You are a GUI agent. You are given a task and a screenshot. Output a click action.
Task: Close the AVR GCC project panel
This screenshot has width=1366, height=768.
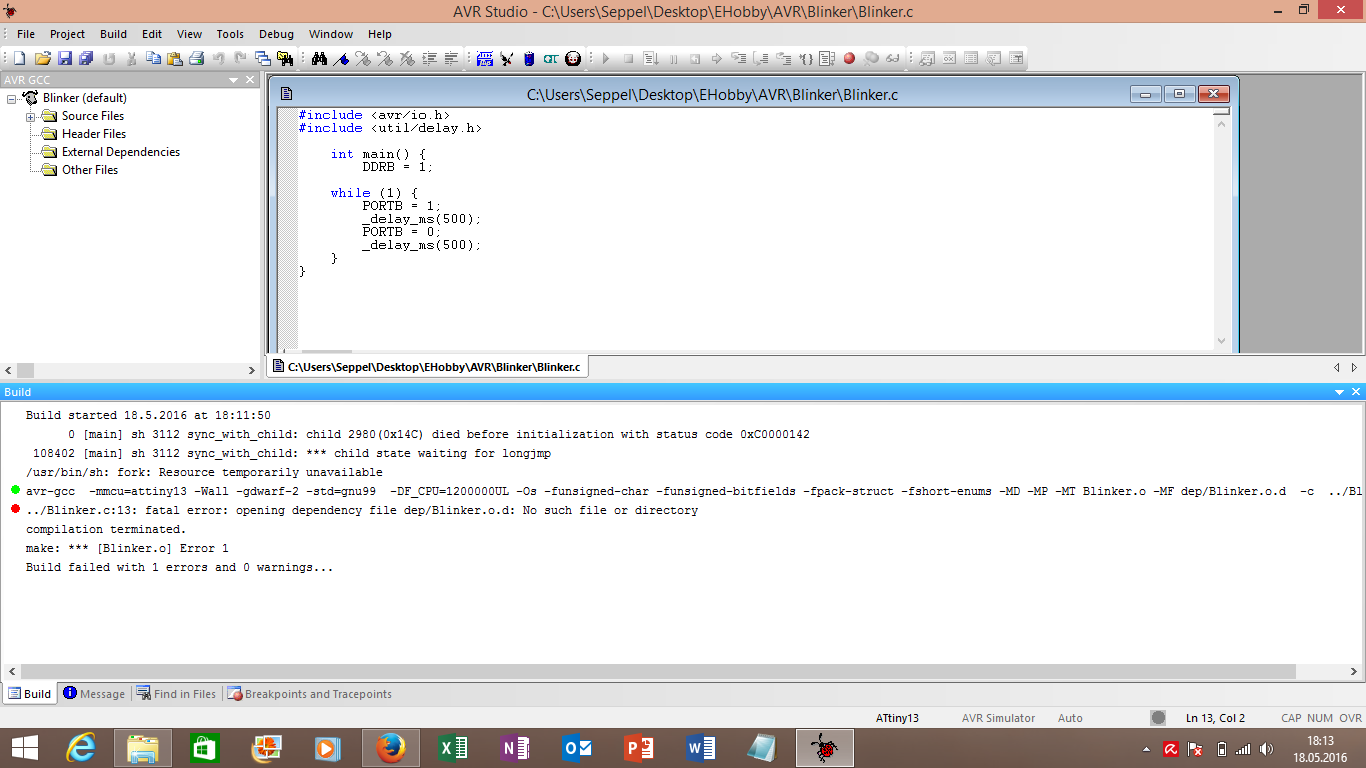pyautogui.click(x=251, y=80)
